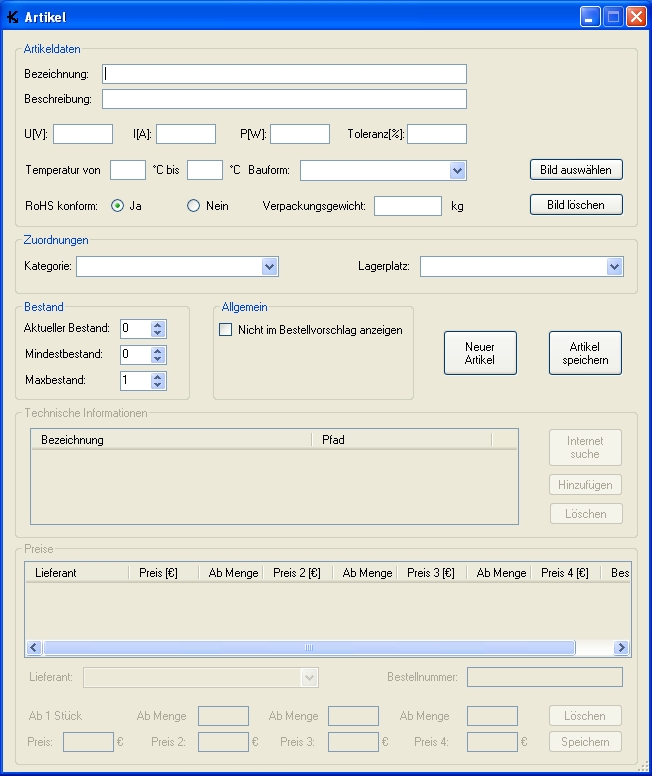Click the Preis 2 [€] column header

[298, 573]
